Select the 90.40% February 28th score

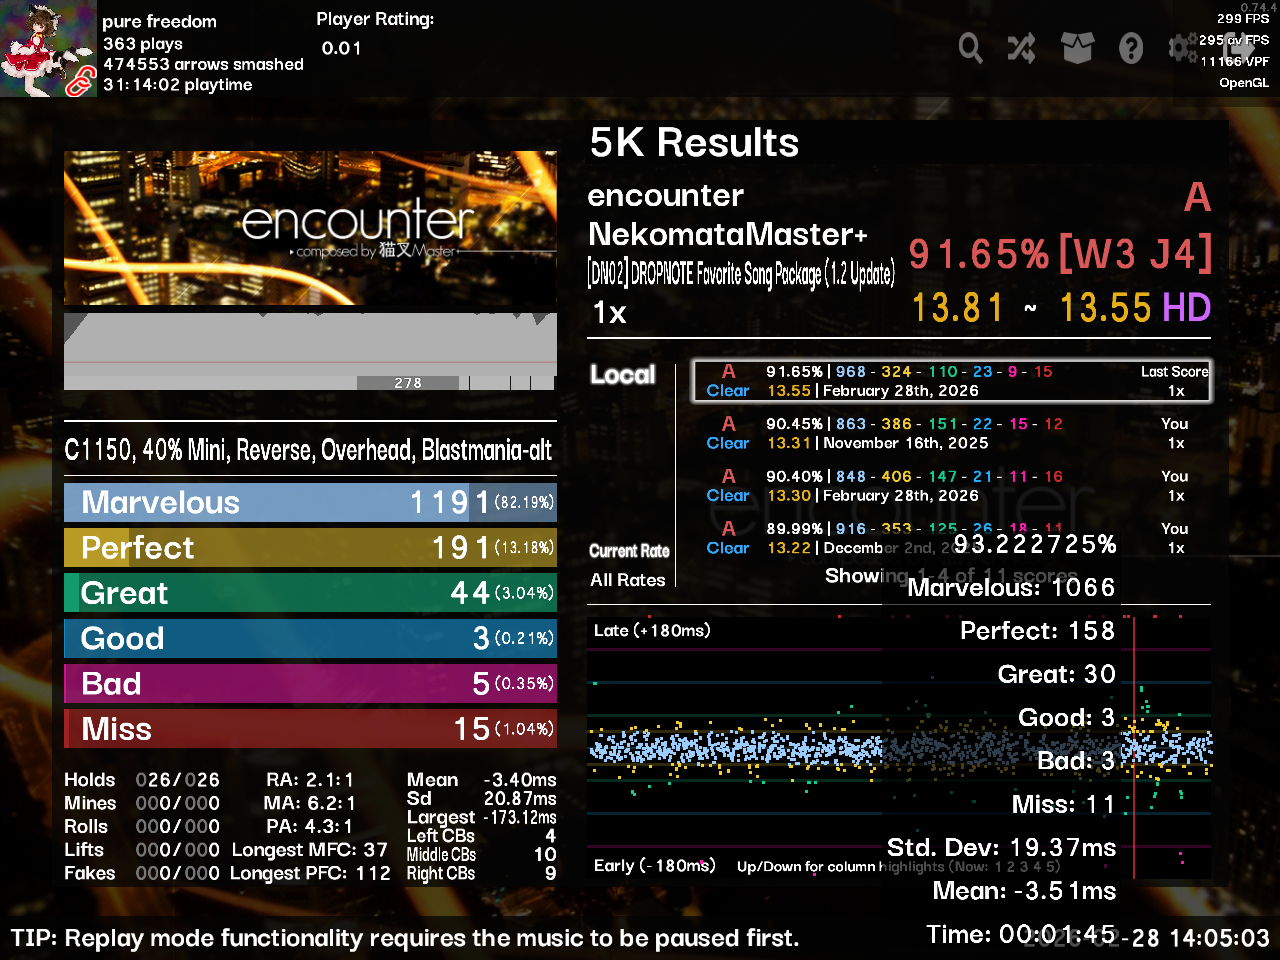pyautogui.click(x=951, y=486)
